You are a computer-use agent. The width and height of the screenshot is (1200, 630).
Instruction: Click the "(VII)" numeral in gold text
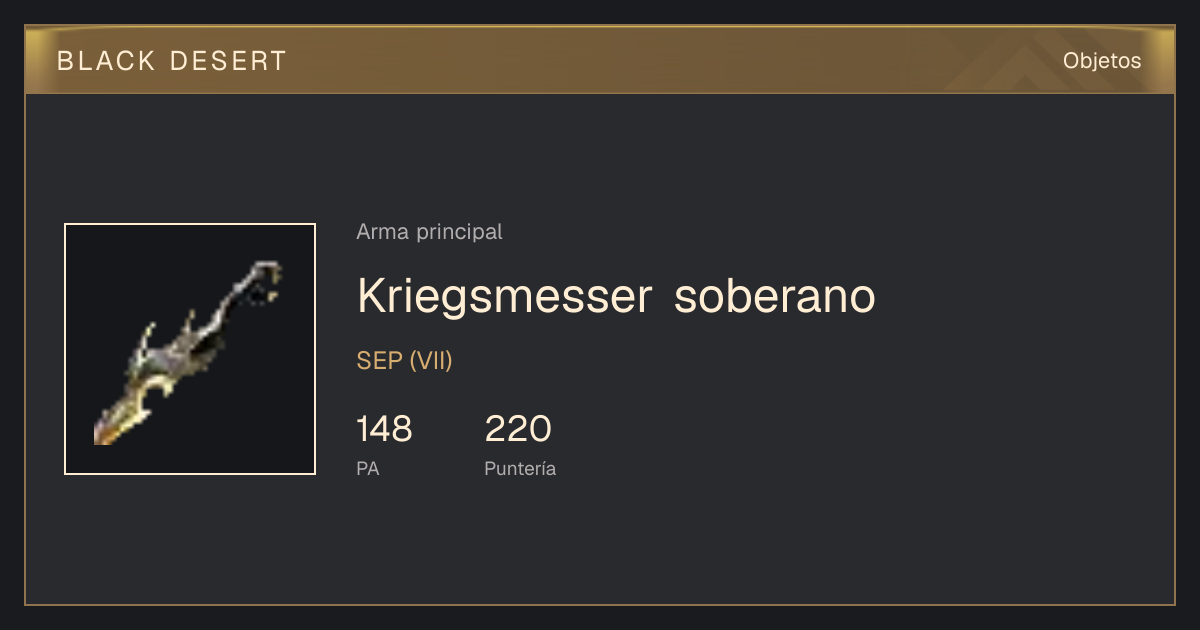[431, 361]
